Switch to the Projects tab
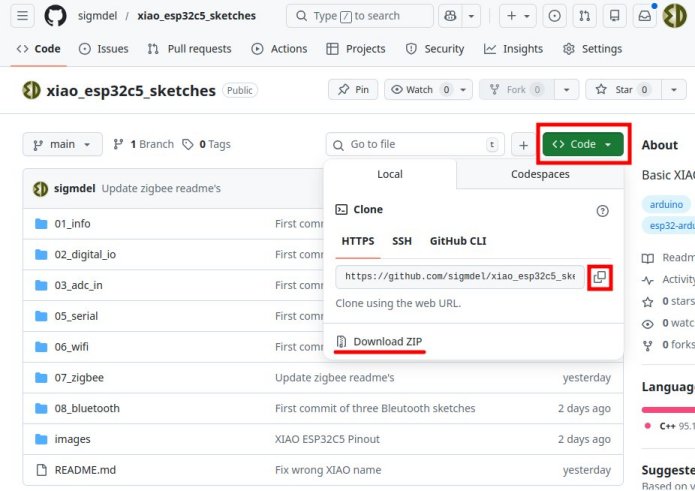The height and width of the screenshot is (491, 695). 356,49
